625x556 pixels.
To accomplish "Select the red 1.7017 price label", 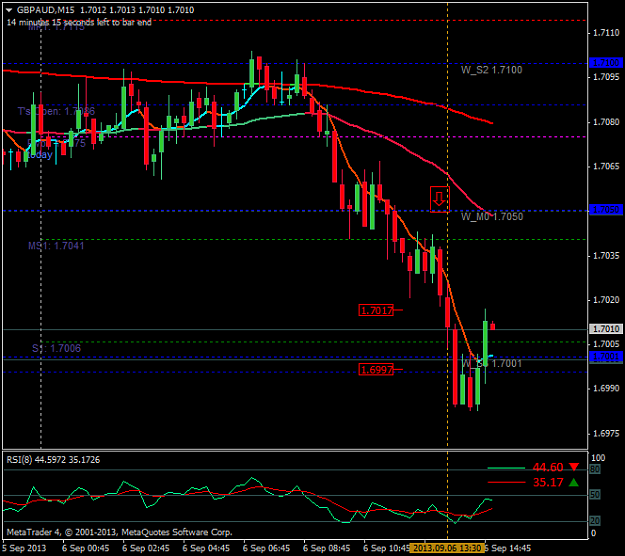I will click(x=376, y=310).
